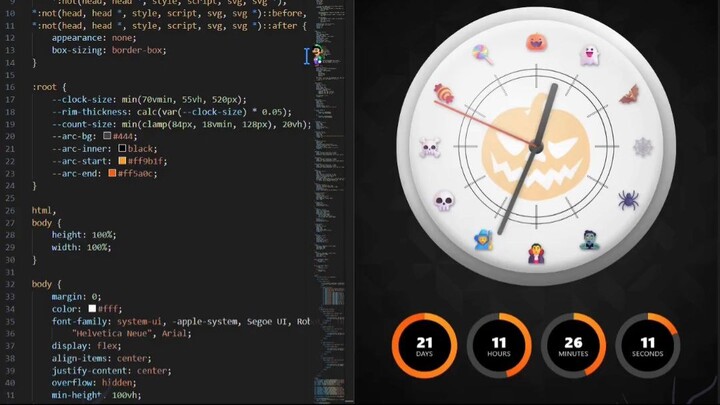The width and height of the screenshot is (720, 405).
Task: Click the ':root' selector text
Action: (45, 87)
